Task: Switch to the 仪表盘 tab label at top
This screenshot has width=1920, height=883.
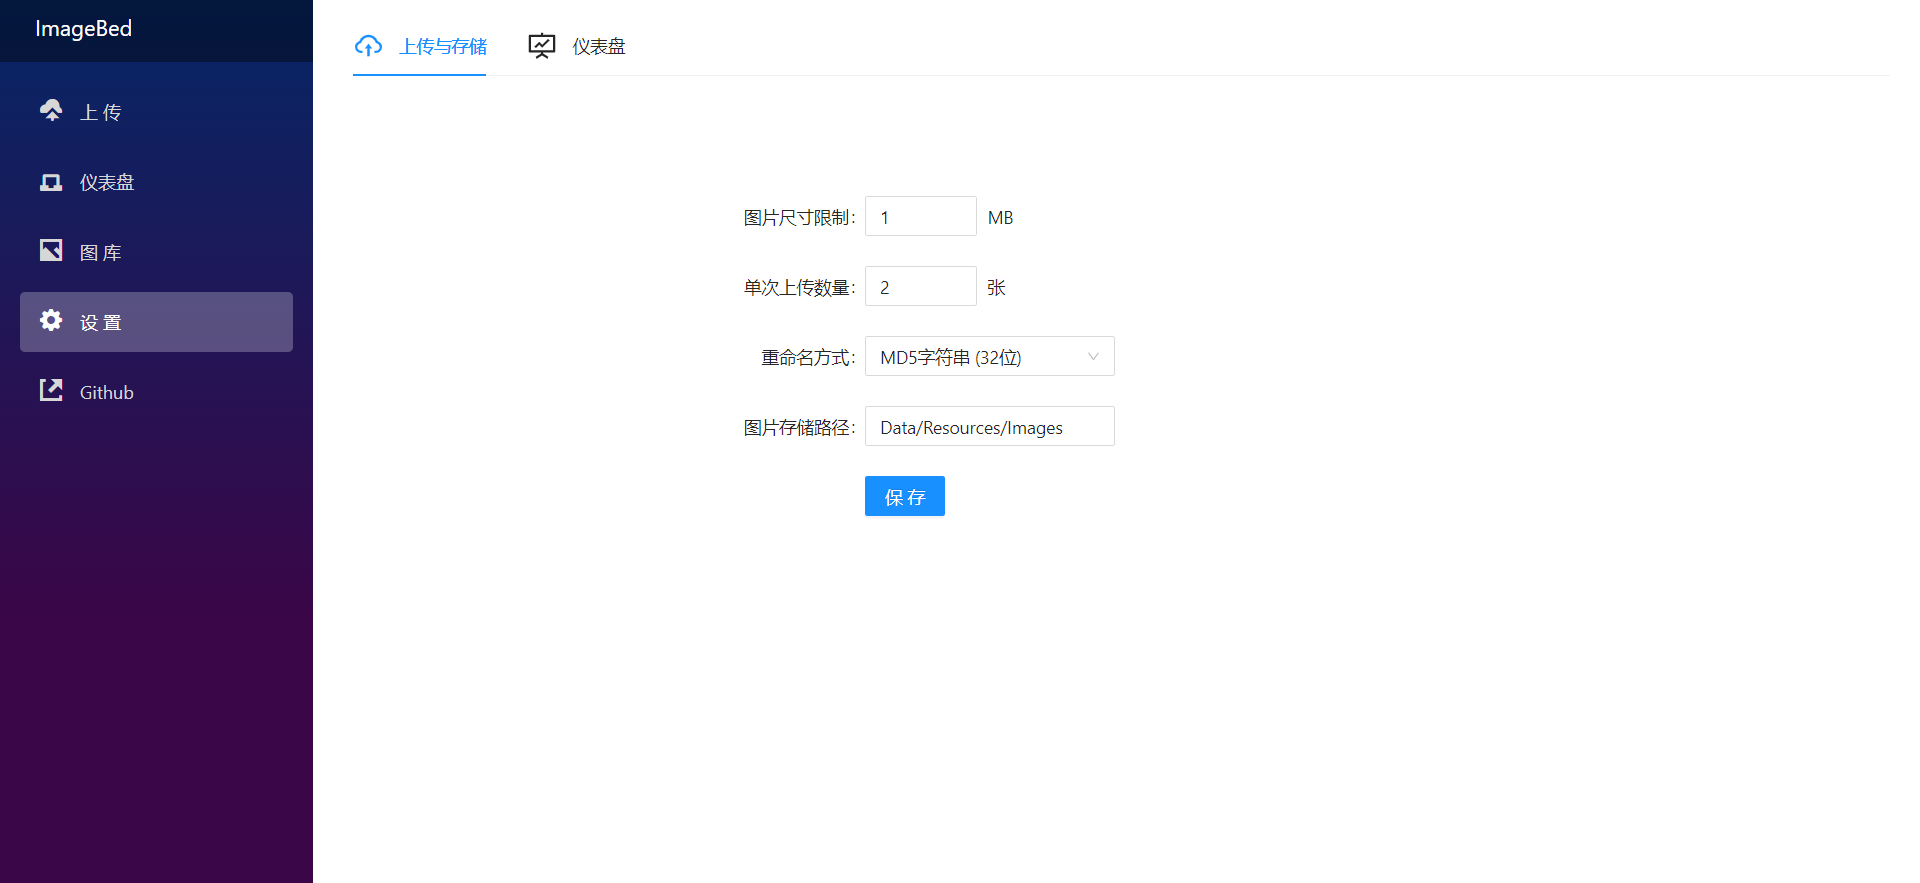Action: (599, 47)
